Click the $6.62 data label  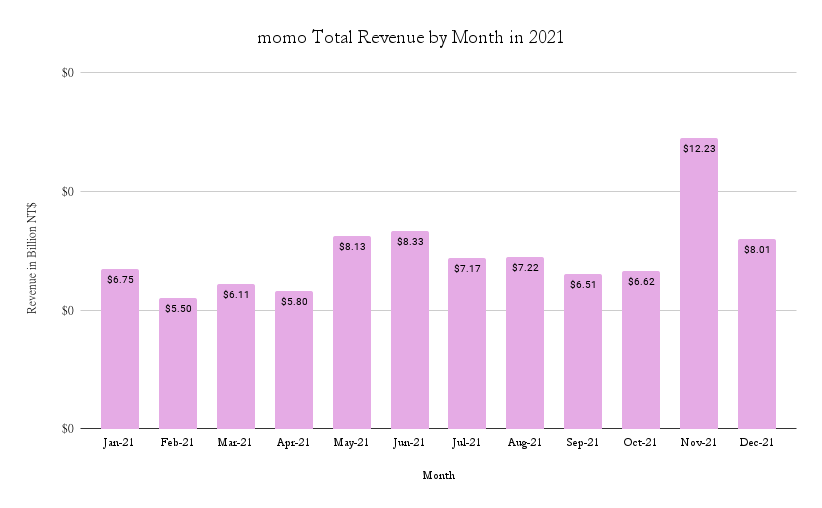pyautogui.click(x=641, y=282)
